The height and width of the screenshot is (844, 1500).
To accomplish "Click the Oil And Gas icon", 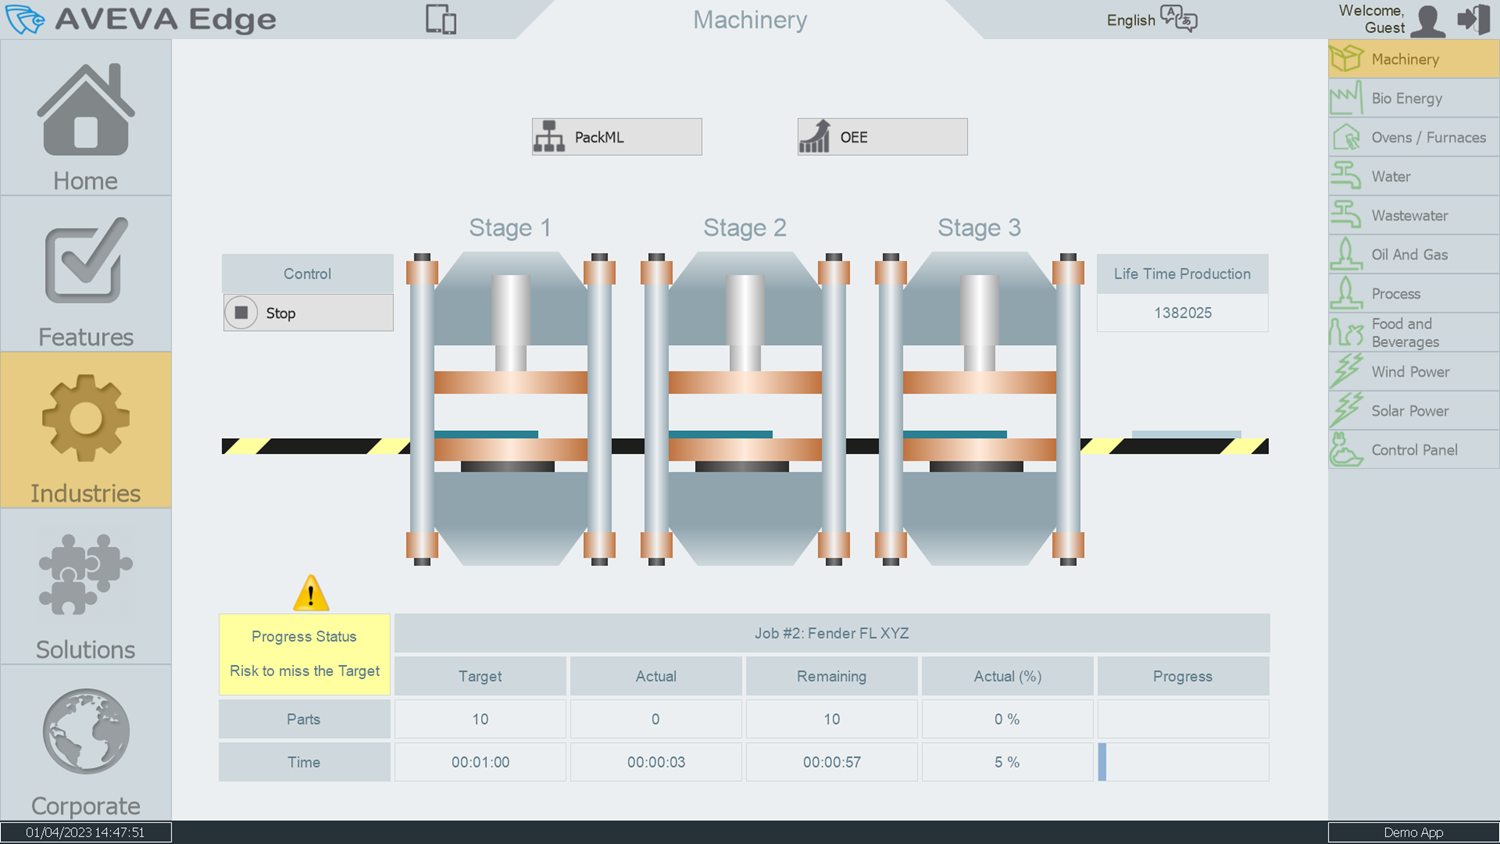I will [1347, 254].
